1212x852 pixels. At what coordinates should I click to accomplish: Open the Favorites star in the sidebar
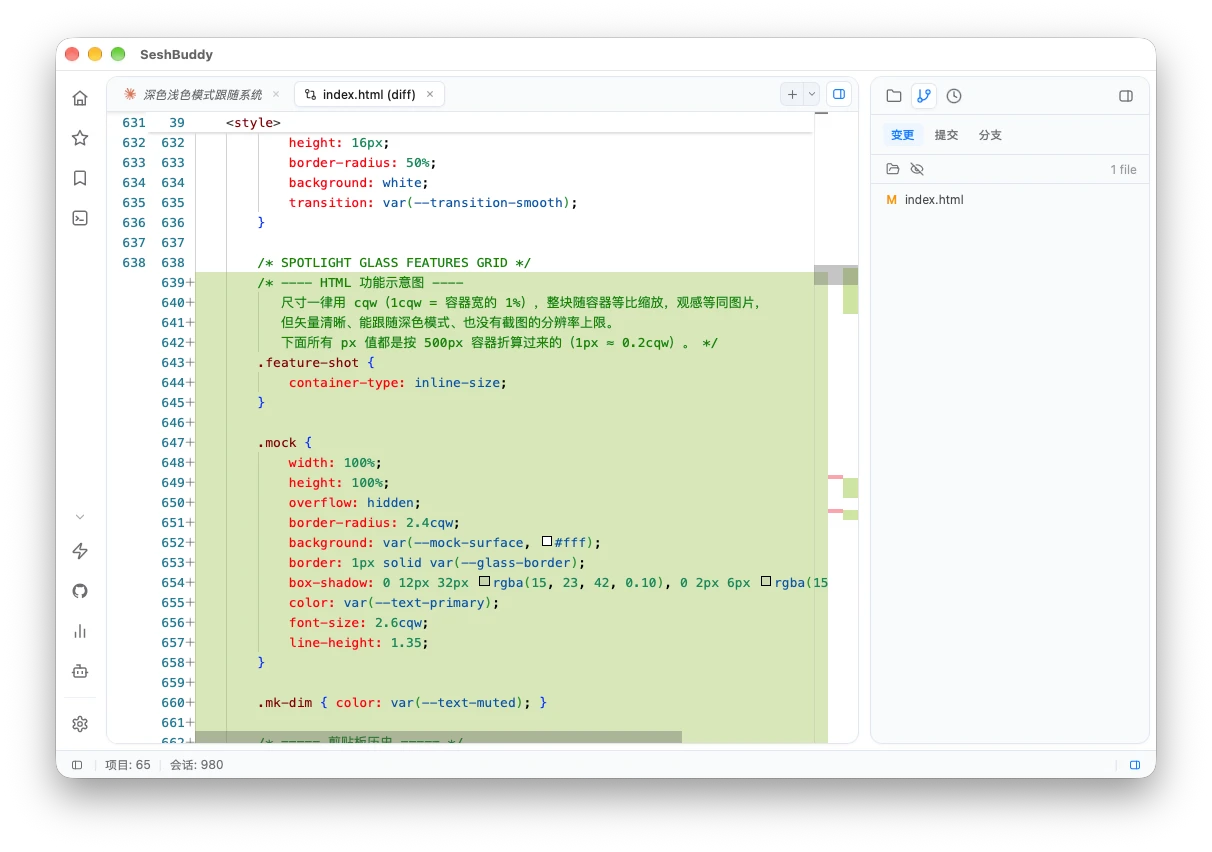(x=80, y=138)
